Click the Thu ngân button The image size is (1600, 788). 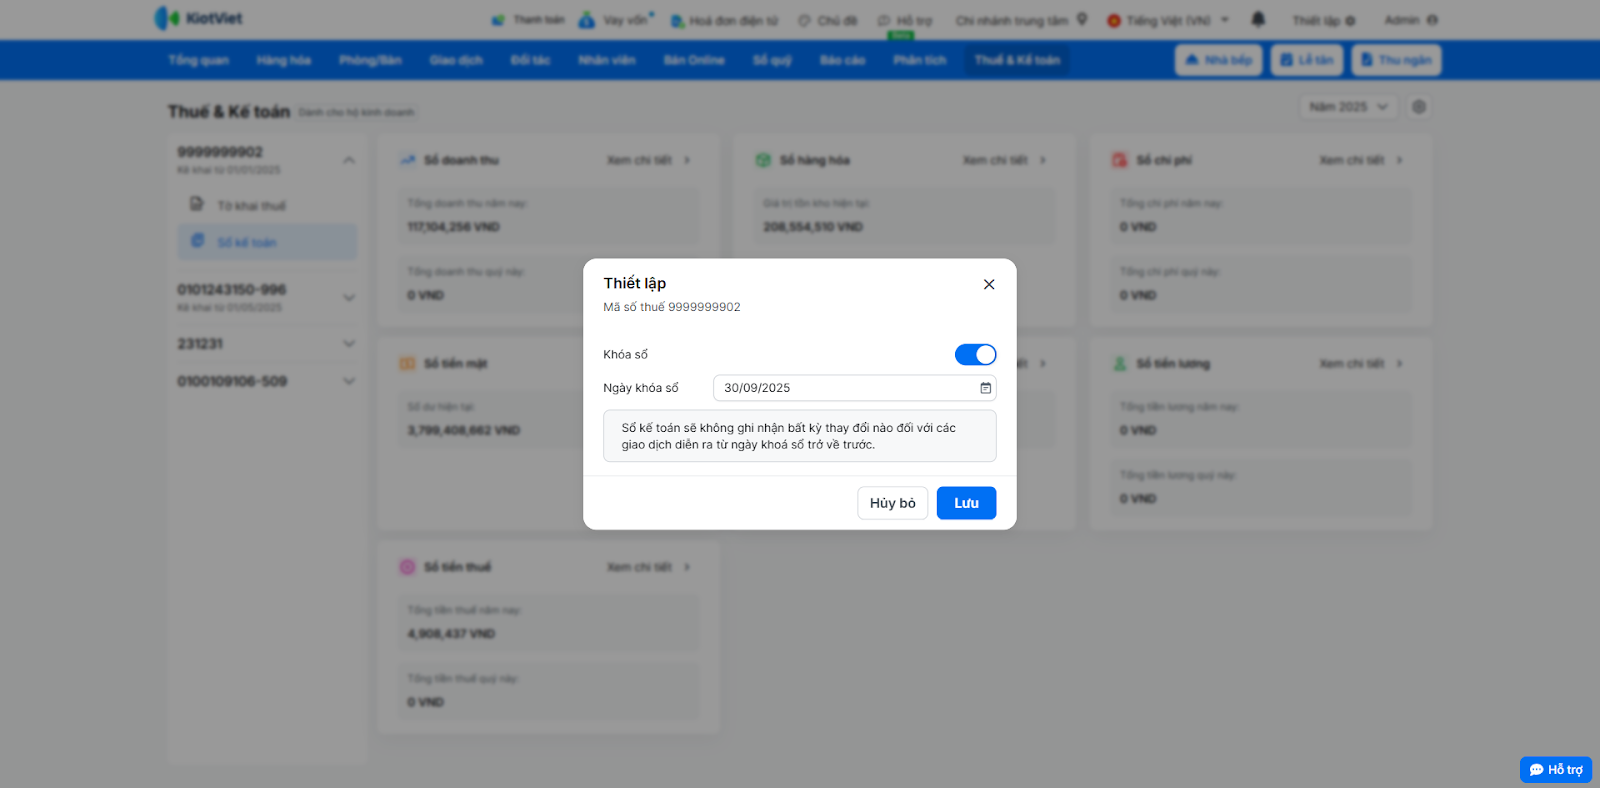pyautogui.click(x=1396, y=60)
